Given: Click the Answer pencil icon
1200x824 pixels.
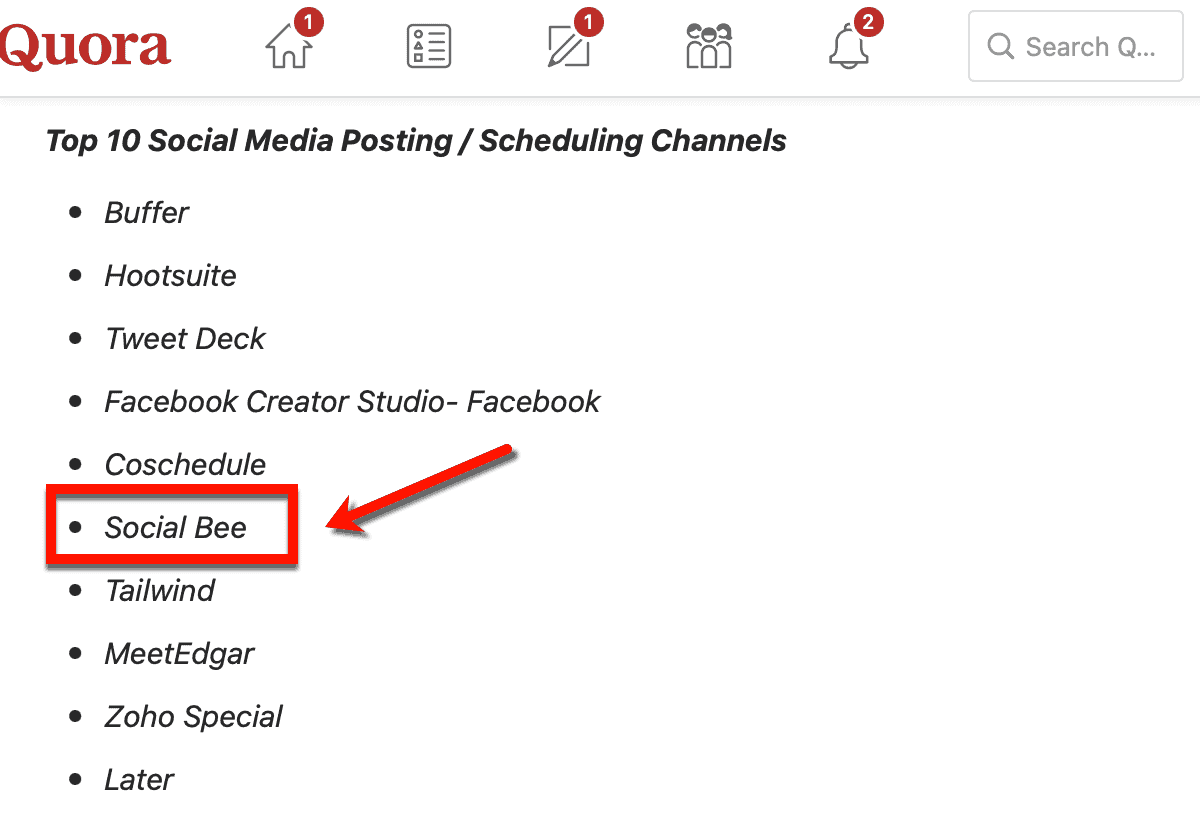Looking at the screenshot, I should tap(568, 48).
